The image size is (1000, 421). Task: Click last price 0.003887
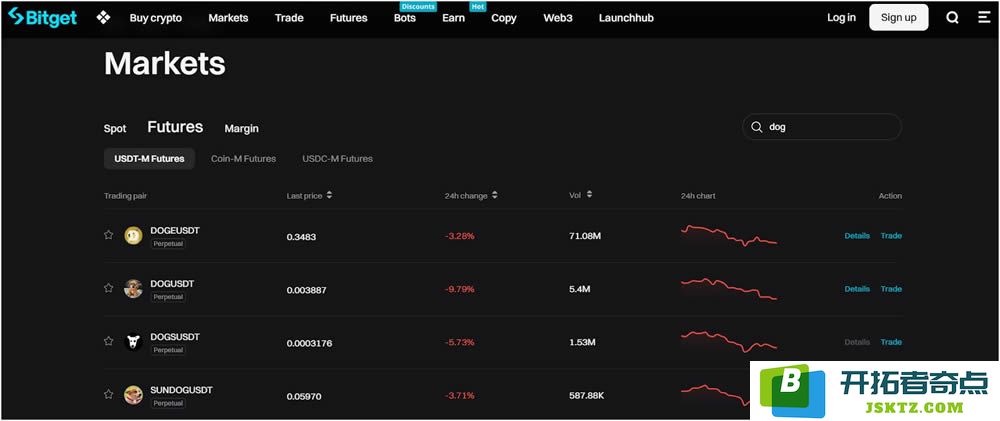306,290
